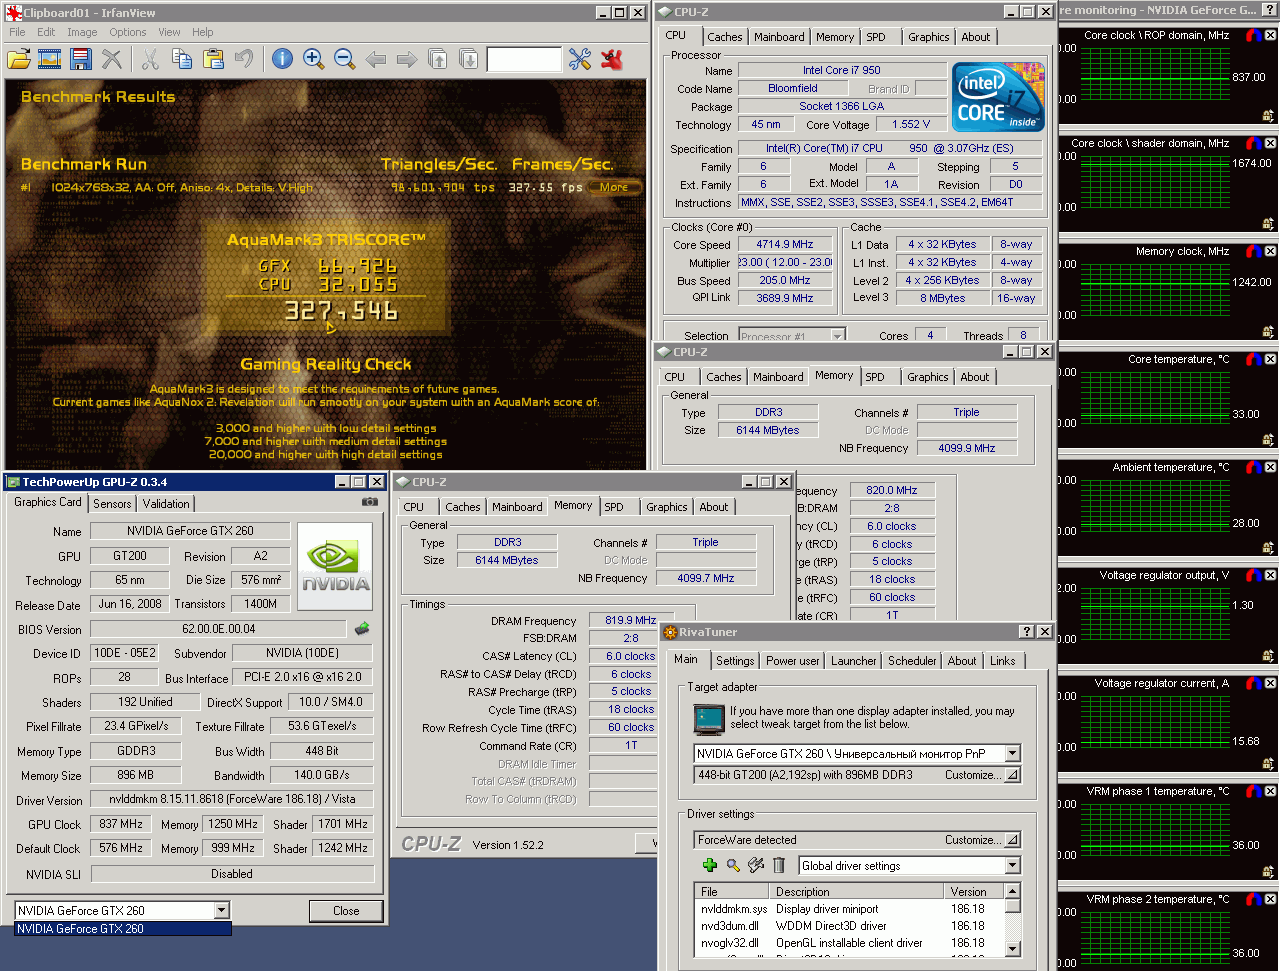The height and width of the screenshot is (971, 1280).
Task: Select SPD tab in bottom CPU-Z window
Action: (614, 507)
